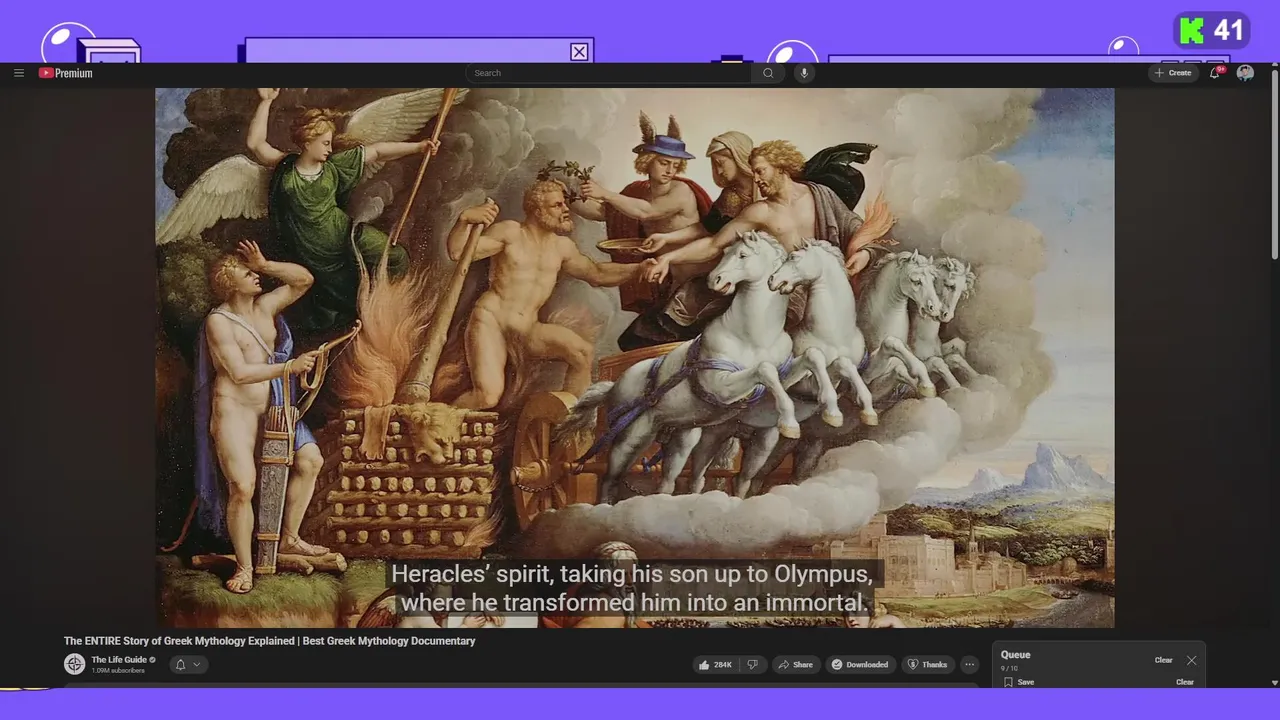Click the 1.09M subscribers text

click(x=118, y=670)
